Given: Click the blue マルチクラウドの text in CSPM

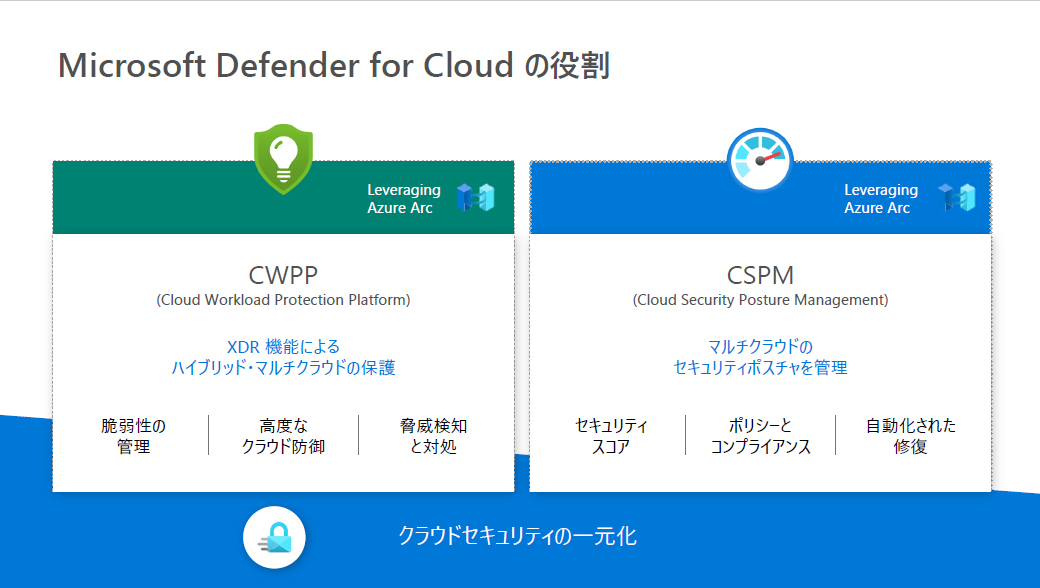Looking at the screenshot, I should (x=760, y=347).
